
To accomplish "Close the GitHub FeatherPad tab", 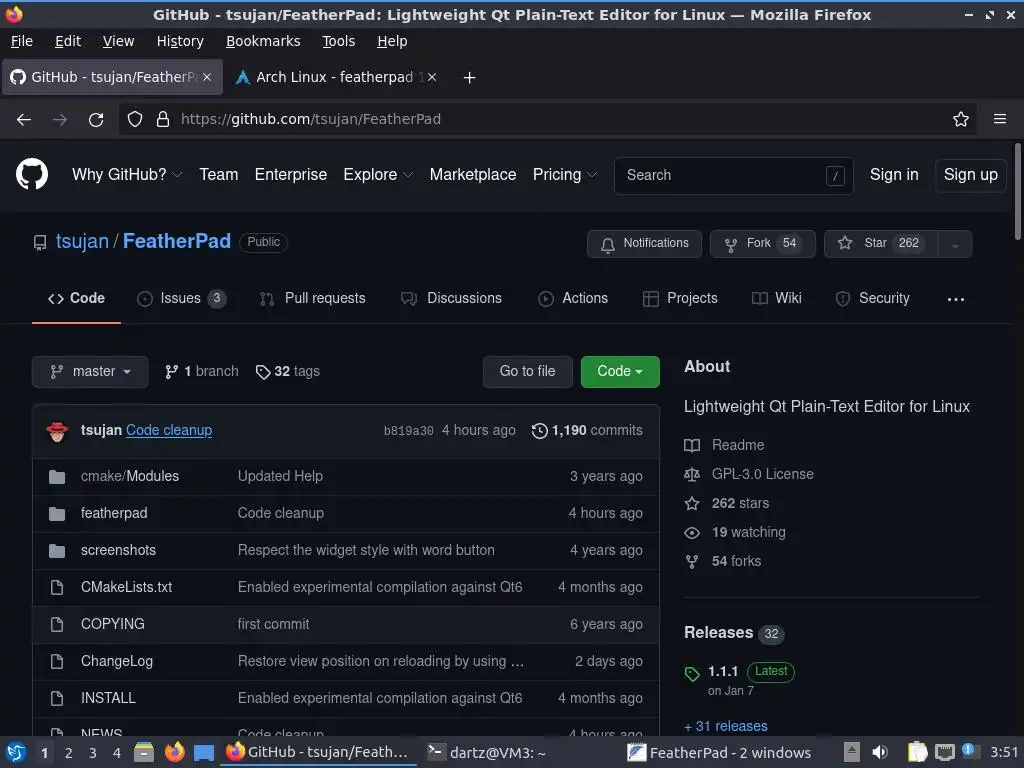I will pyautogui.click(x=206, y=77).
